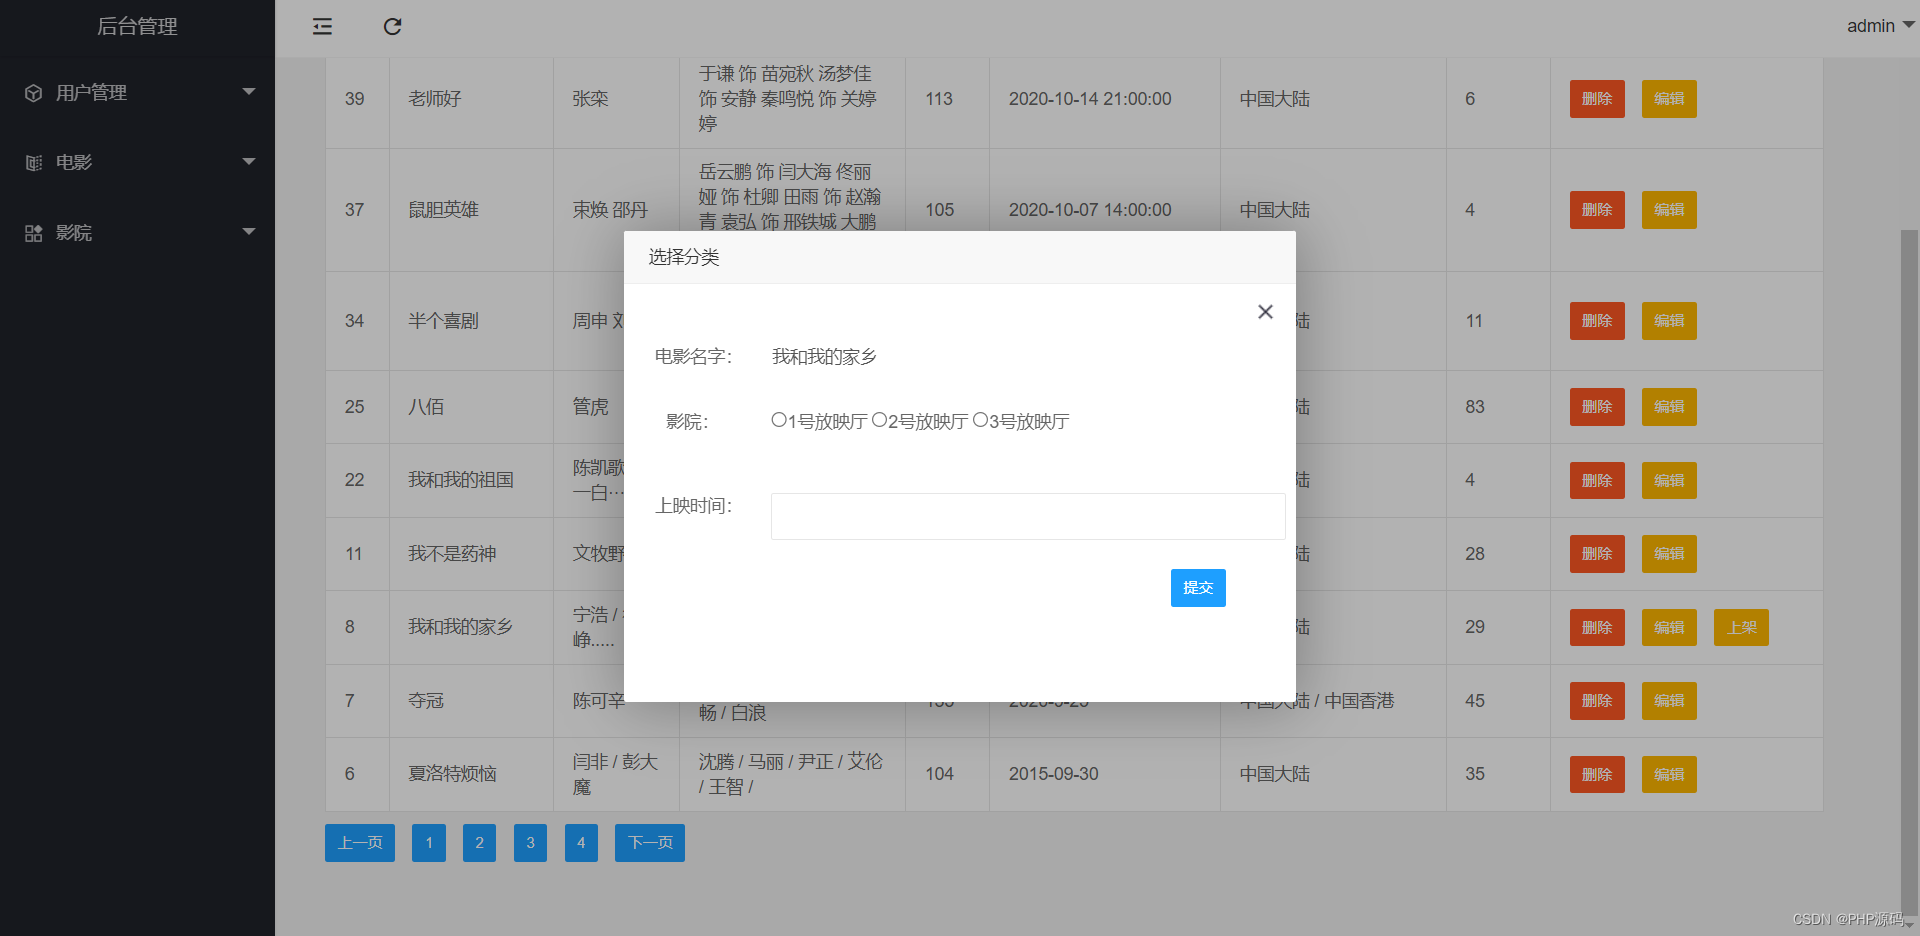This screenshot has width=1920, height=936.
Task: Edit the 夏洛特烦恼 movie row
Action: pos(1669,775)
